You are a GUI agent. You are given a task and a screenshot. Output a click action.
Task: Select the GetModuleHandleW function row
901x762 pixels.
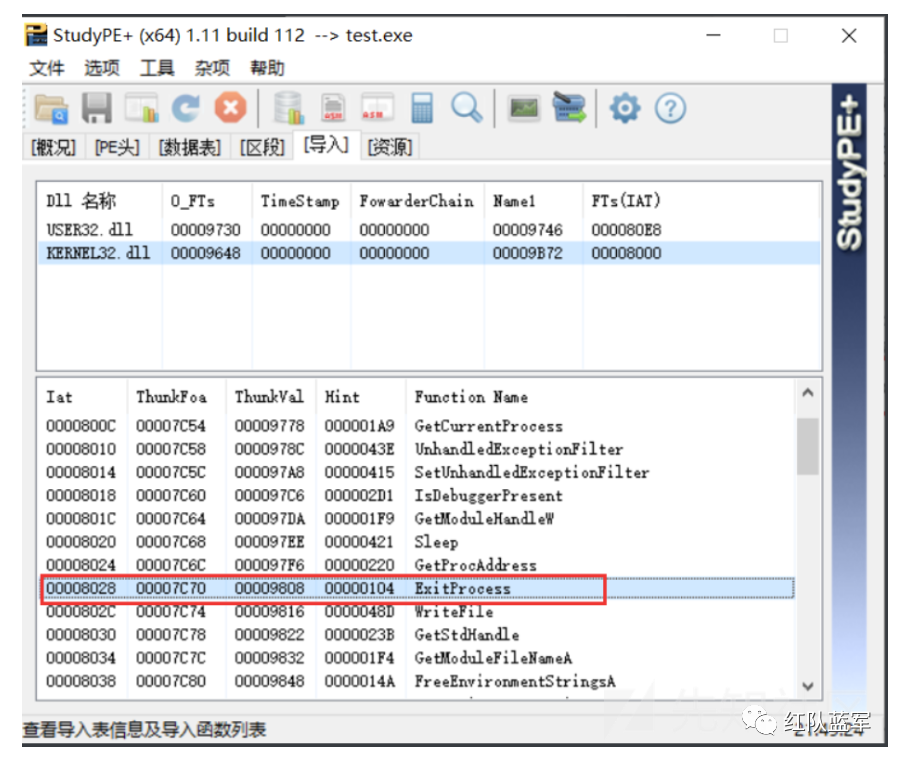[417, 518]
